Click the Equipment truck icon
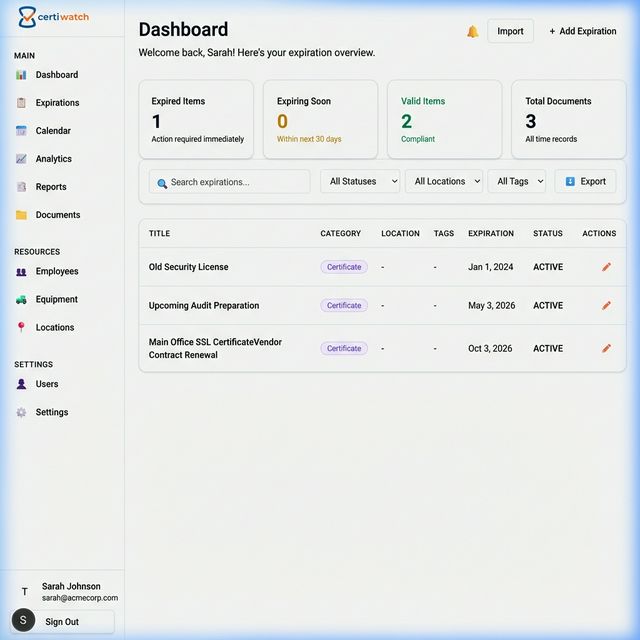This screenshot has height=640, width=640. 21,300
